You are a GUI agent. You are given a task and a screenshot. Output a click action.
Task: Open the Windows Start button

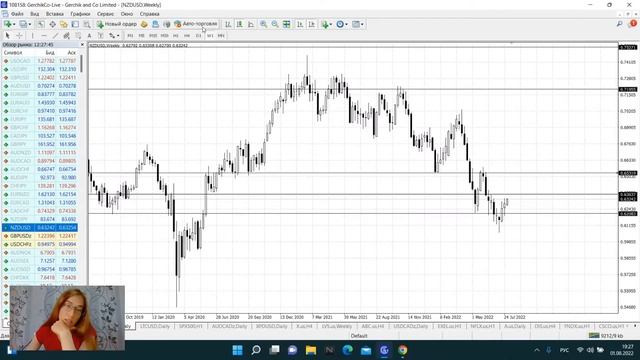[x=237, y=350]
